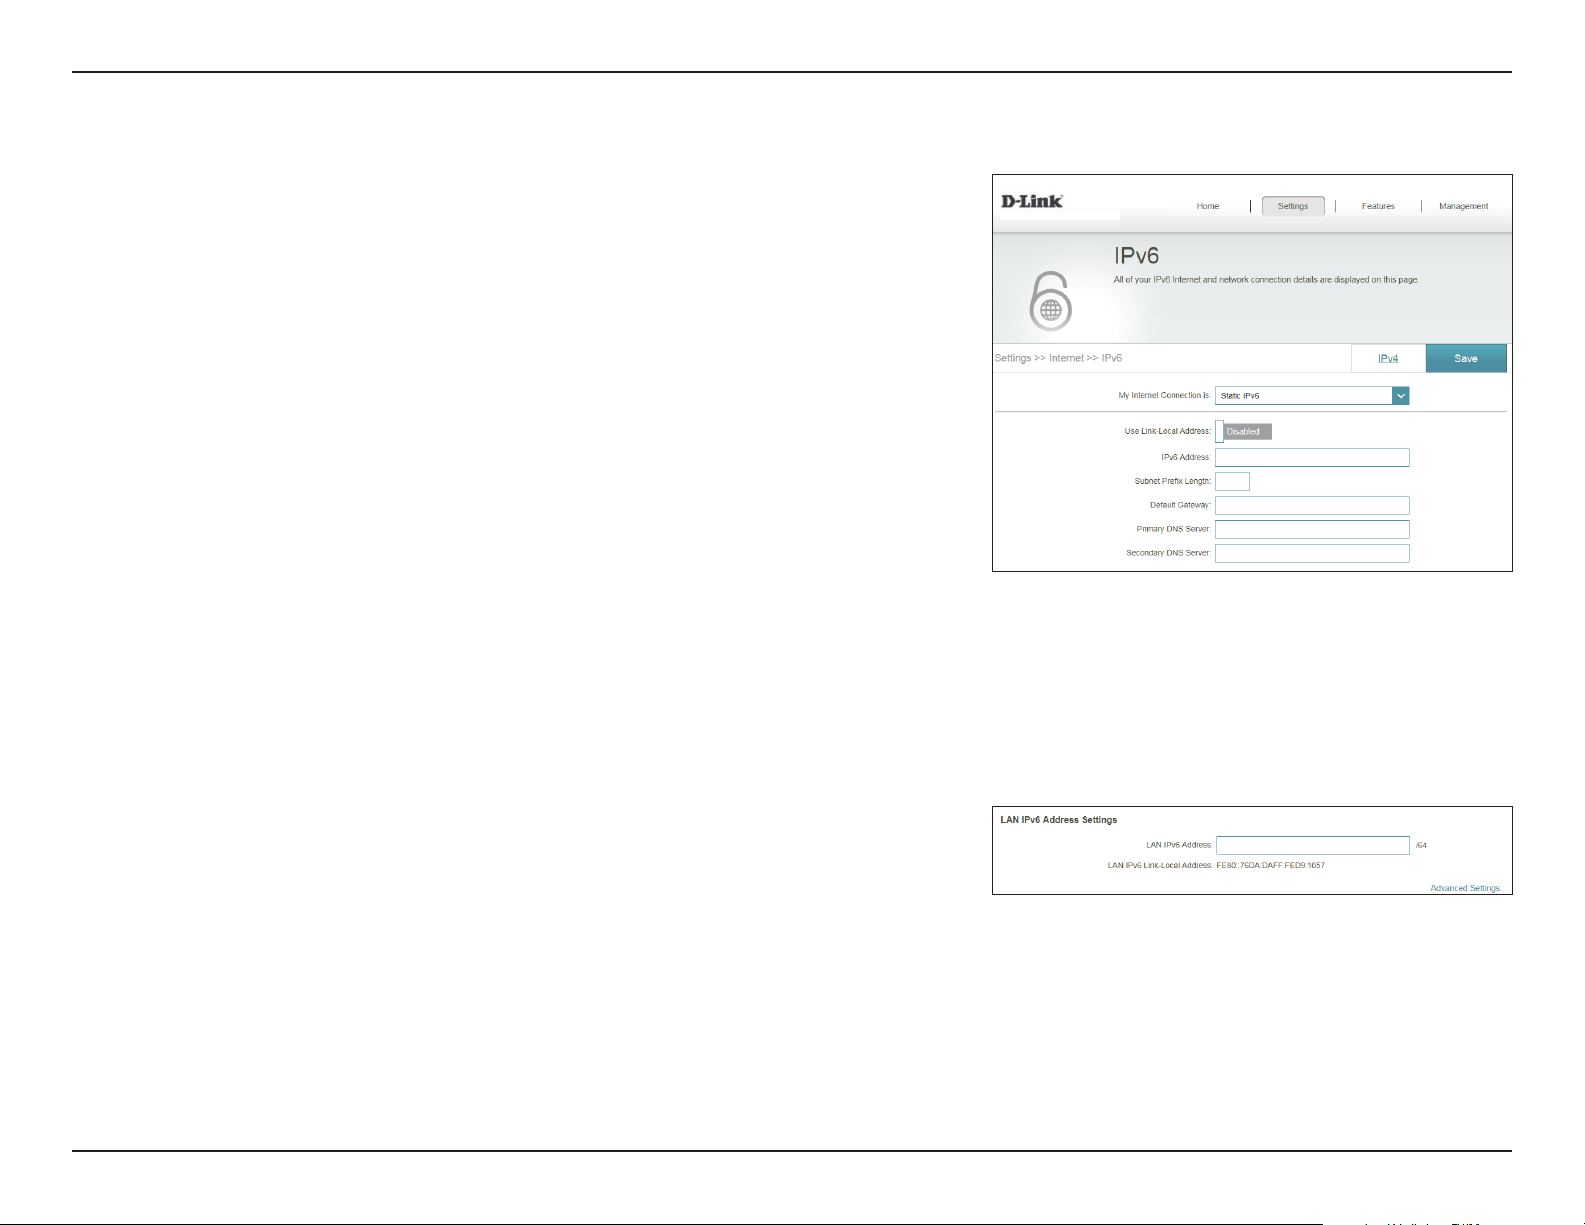Click the Primary DNS Server field
The width and height of the screenshot is (1585, 1225).
click(x=1312, y=529)
